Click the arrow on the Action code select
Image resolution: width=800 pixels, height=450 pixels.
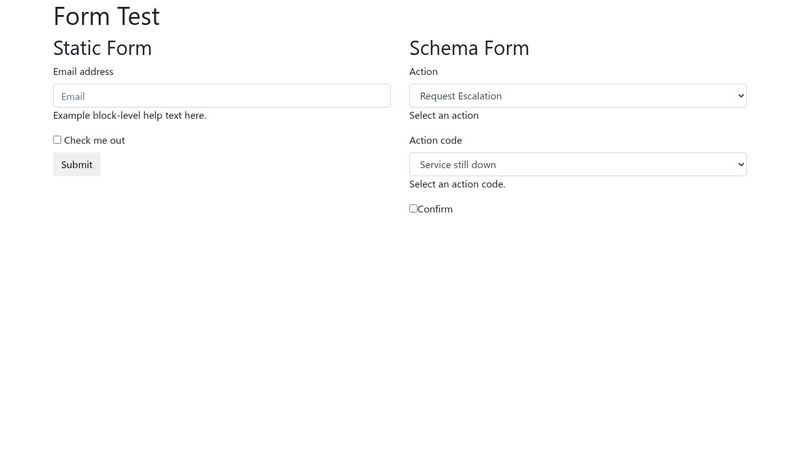click(x=740, y=165)
